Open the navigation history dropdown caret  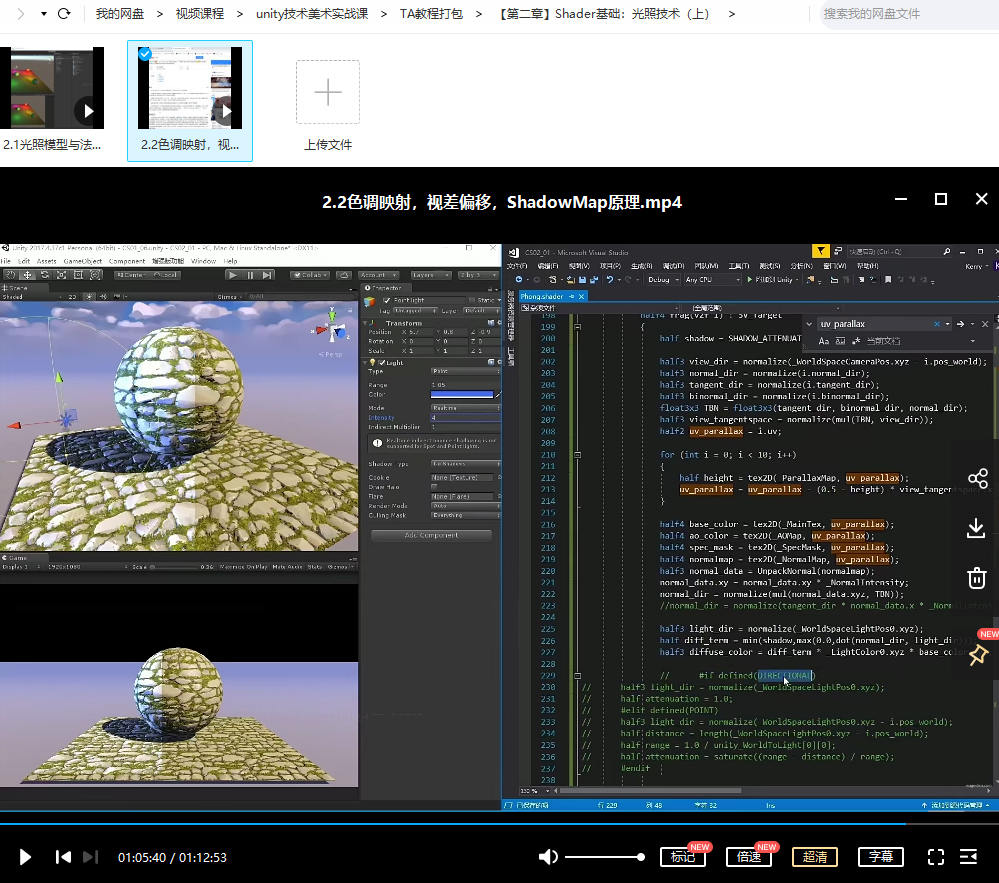click(43, 13)
